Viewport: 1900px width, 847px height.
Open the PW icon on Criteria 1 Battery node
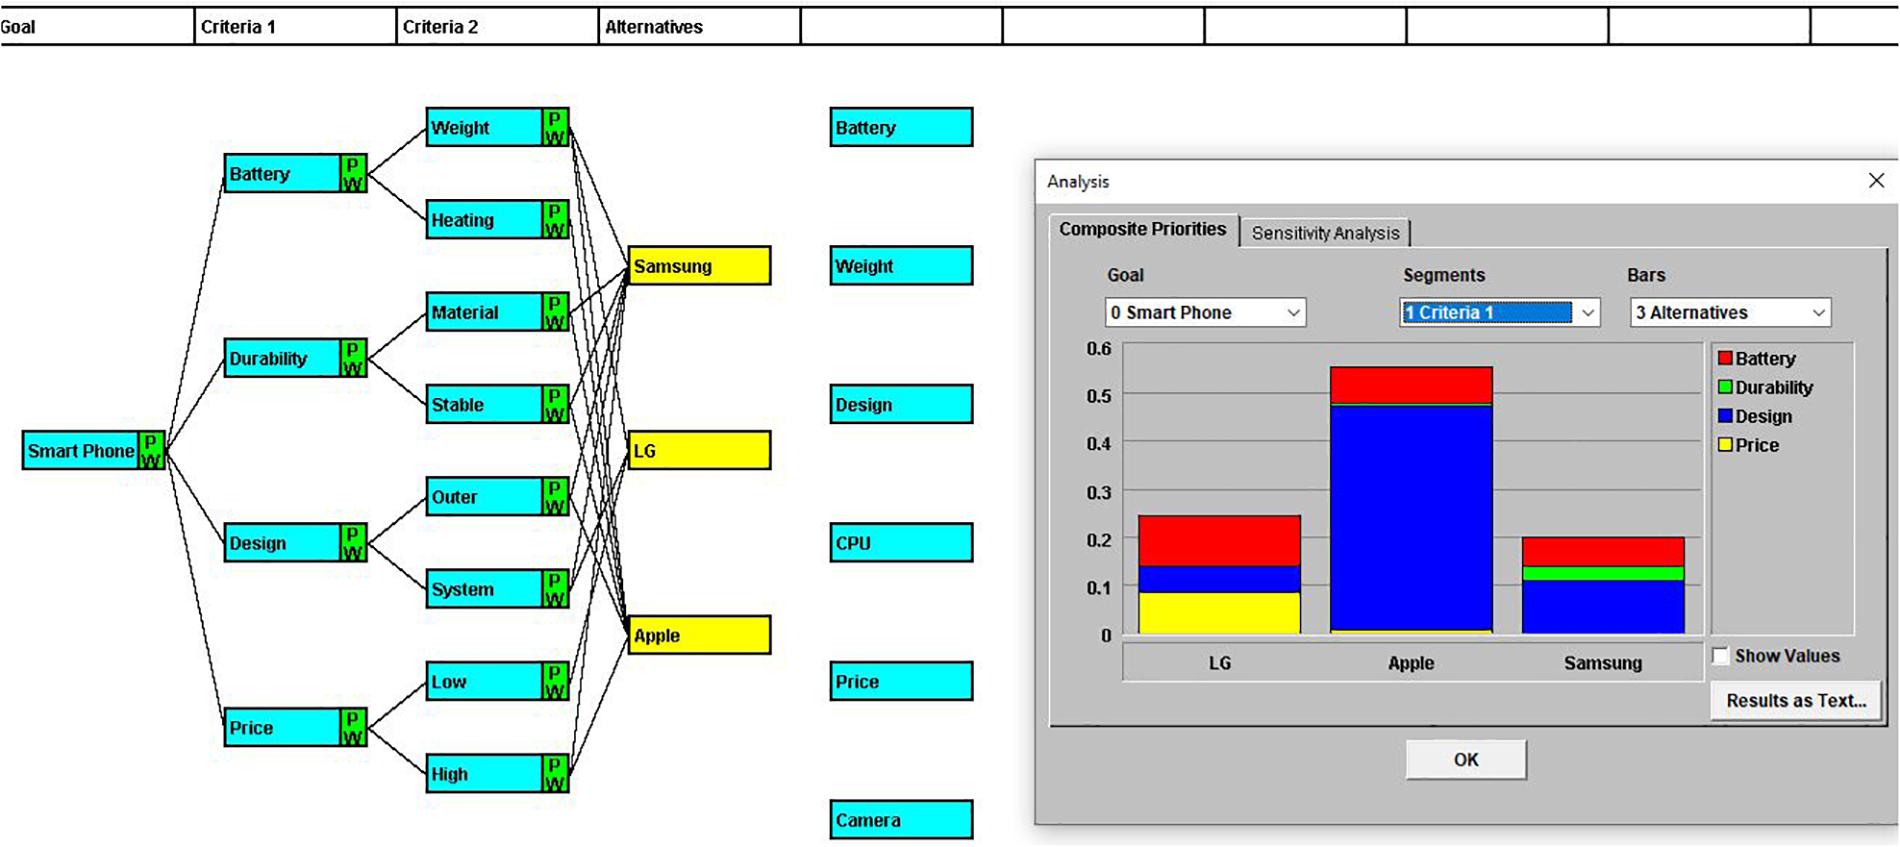pyautogui.click(x=353, y=174)
